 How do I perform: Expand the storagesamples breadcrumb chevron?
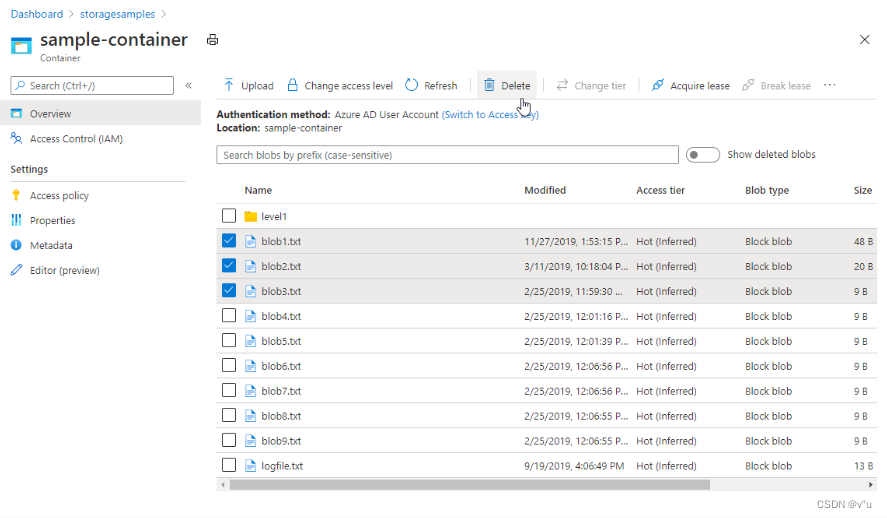[x=163, y=14]
